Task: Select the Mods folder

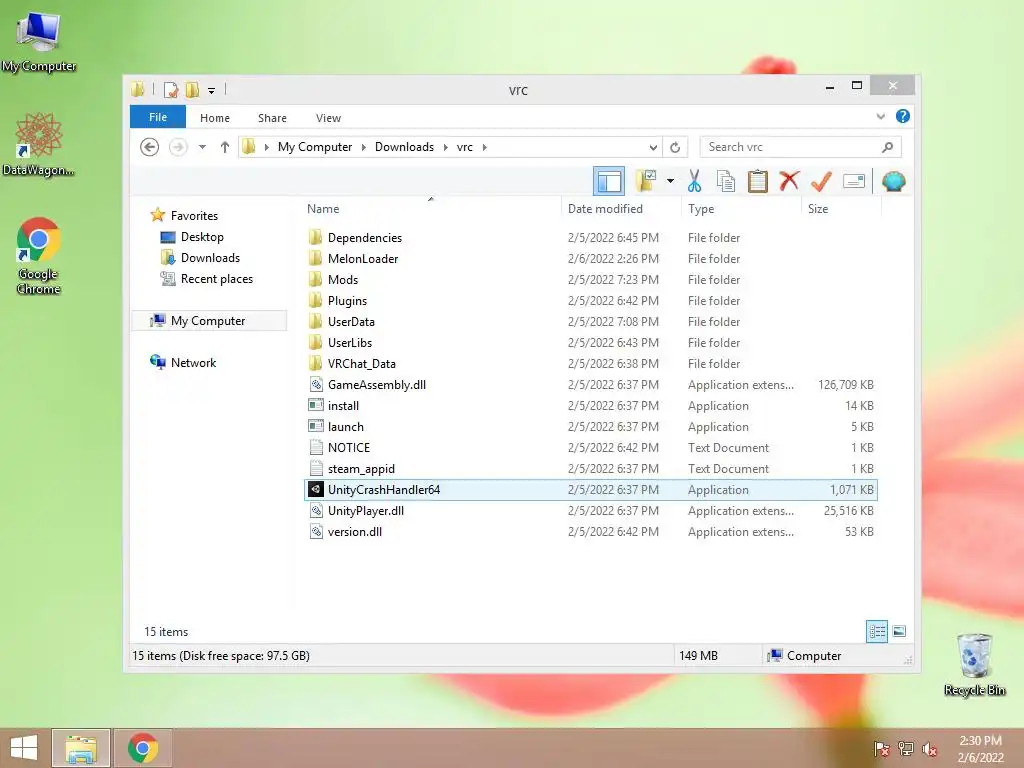Action: coord(343,280)
